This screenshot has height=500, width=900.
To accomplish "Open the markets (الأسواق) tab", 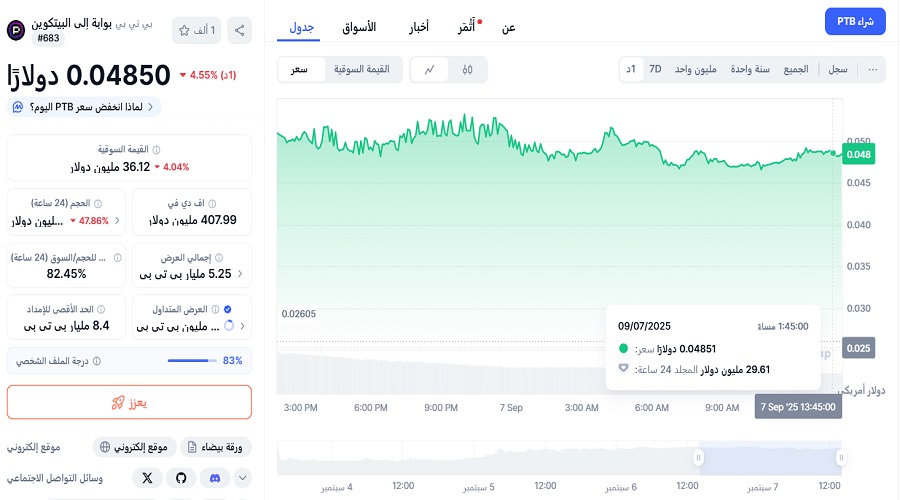I will point(359,27).
